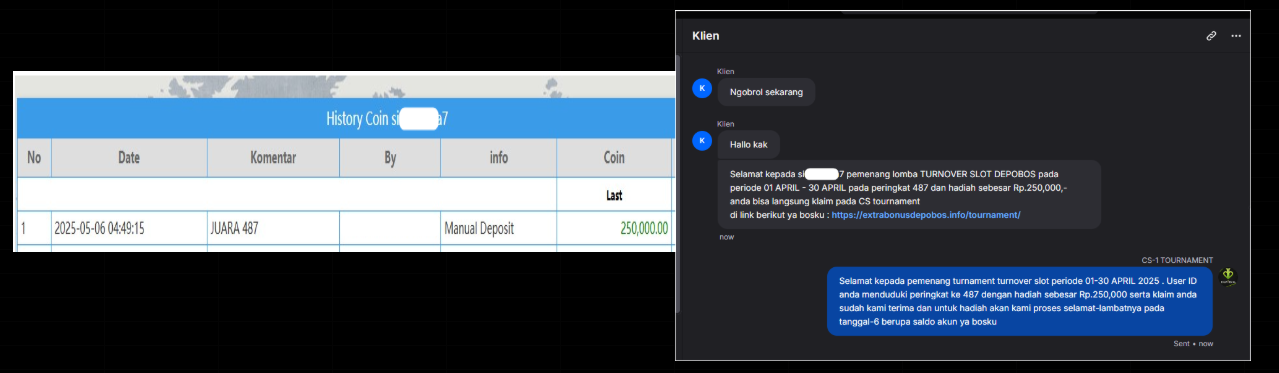
Task: Click the Klien chat title
Action: (706, 36)
